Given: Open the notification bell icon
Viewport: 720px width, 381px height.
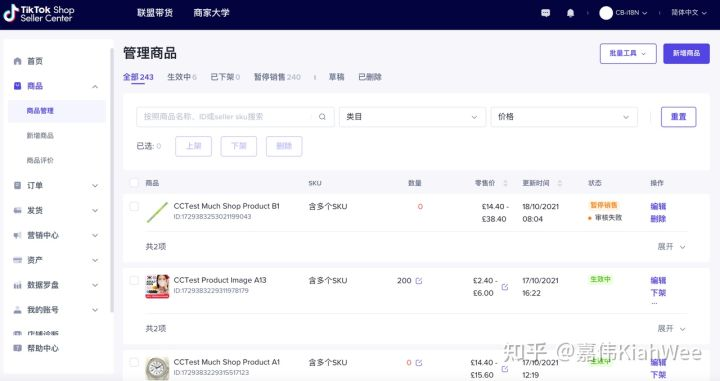Looking at the screenshot, I should 570,13.
